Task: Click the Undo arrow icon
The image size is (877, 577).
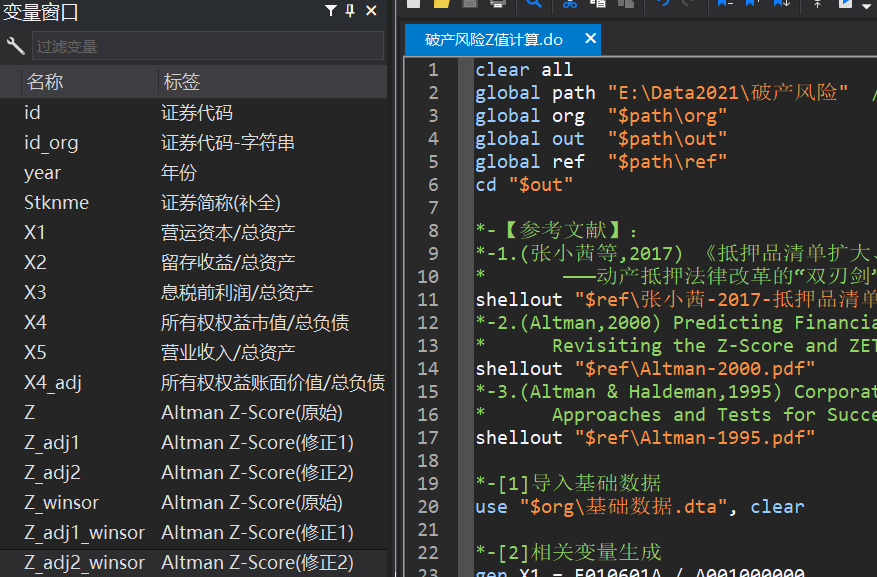Action: click(662, 3)
